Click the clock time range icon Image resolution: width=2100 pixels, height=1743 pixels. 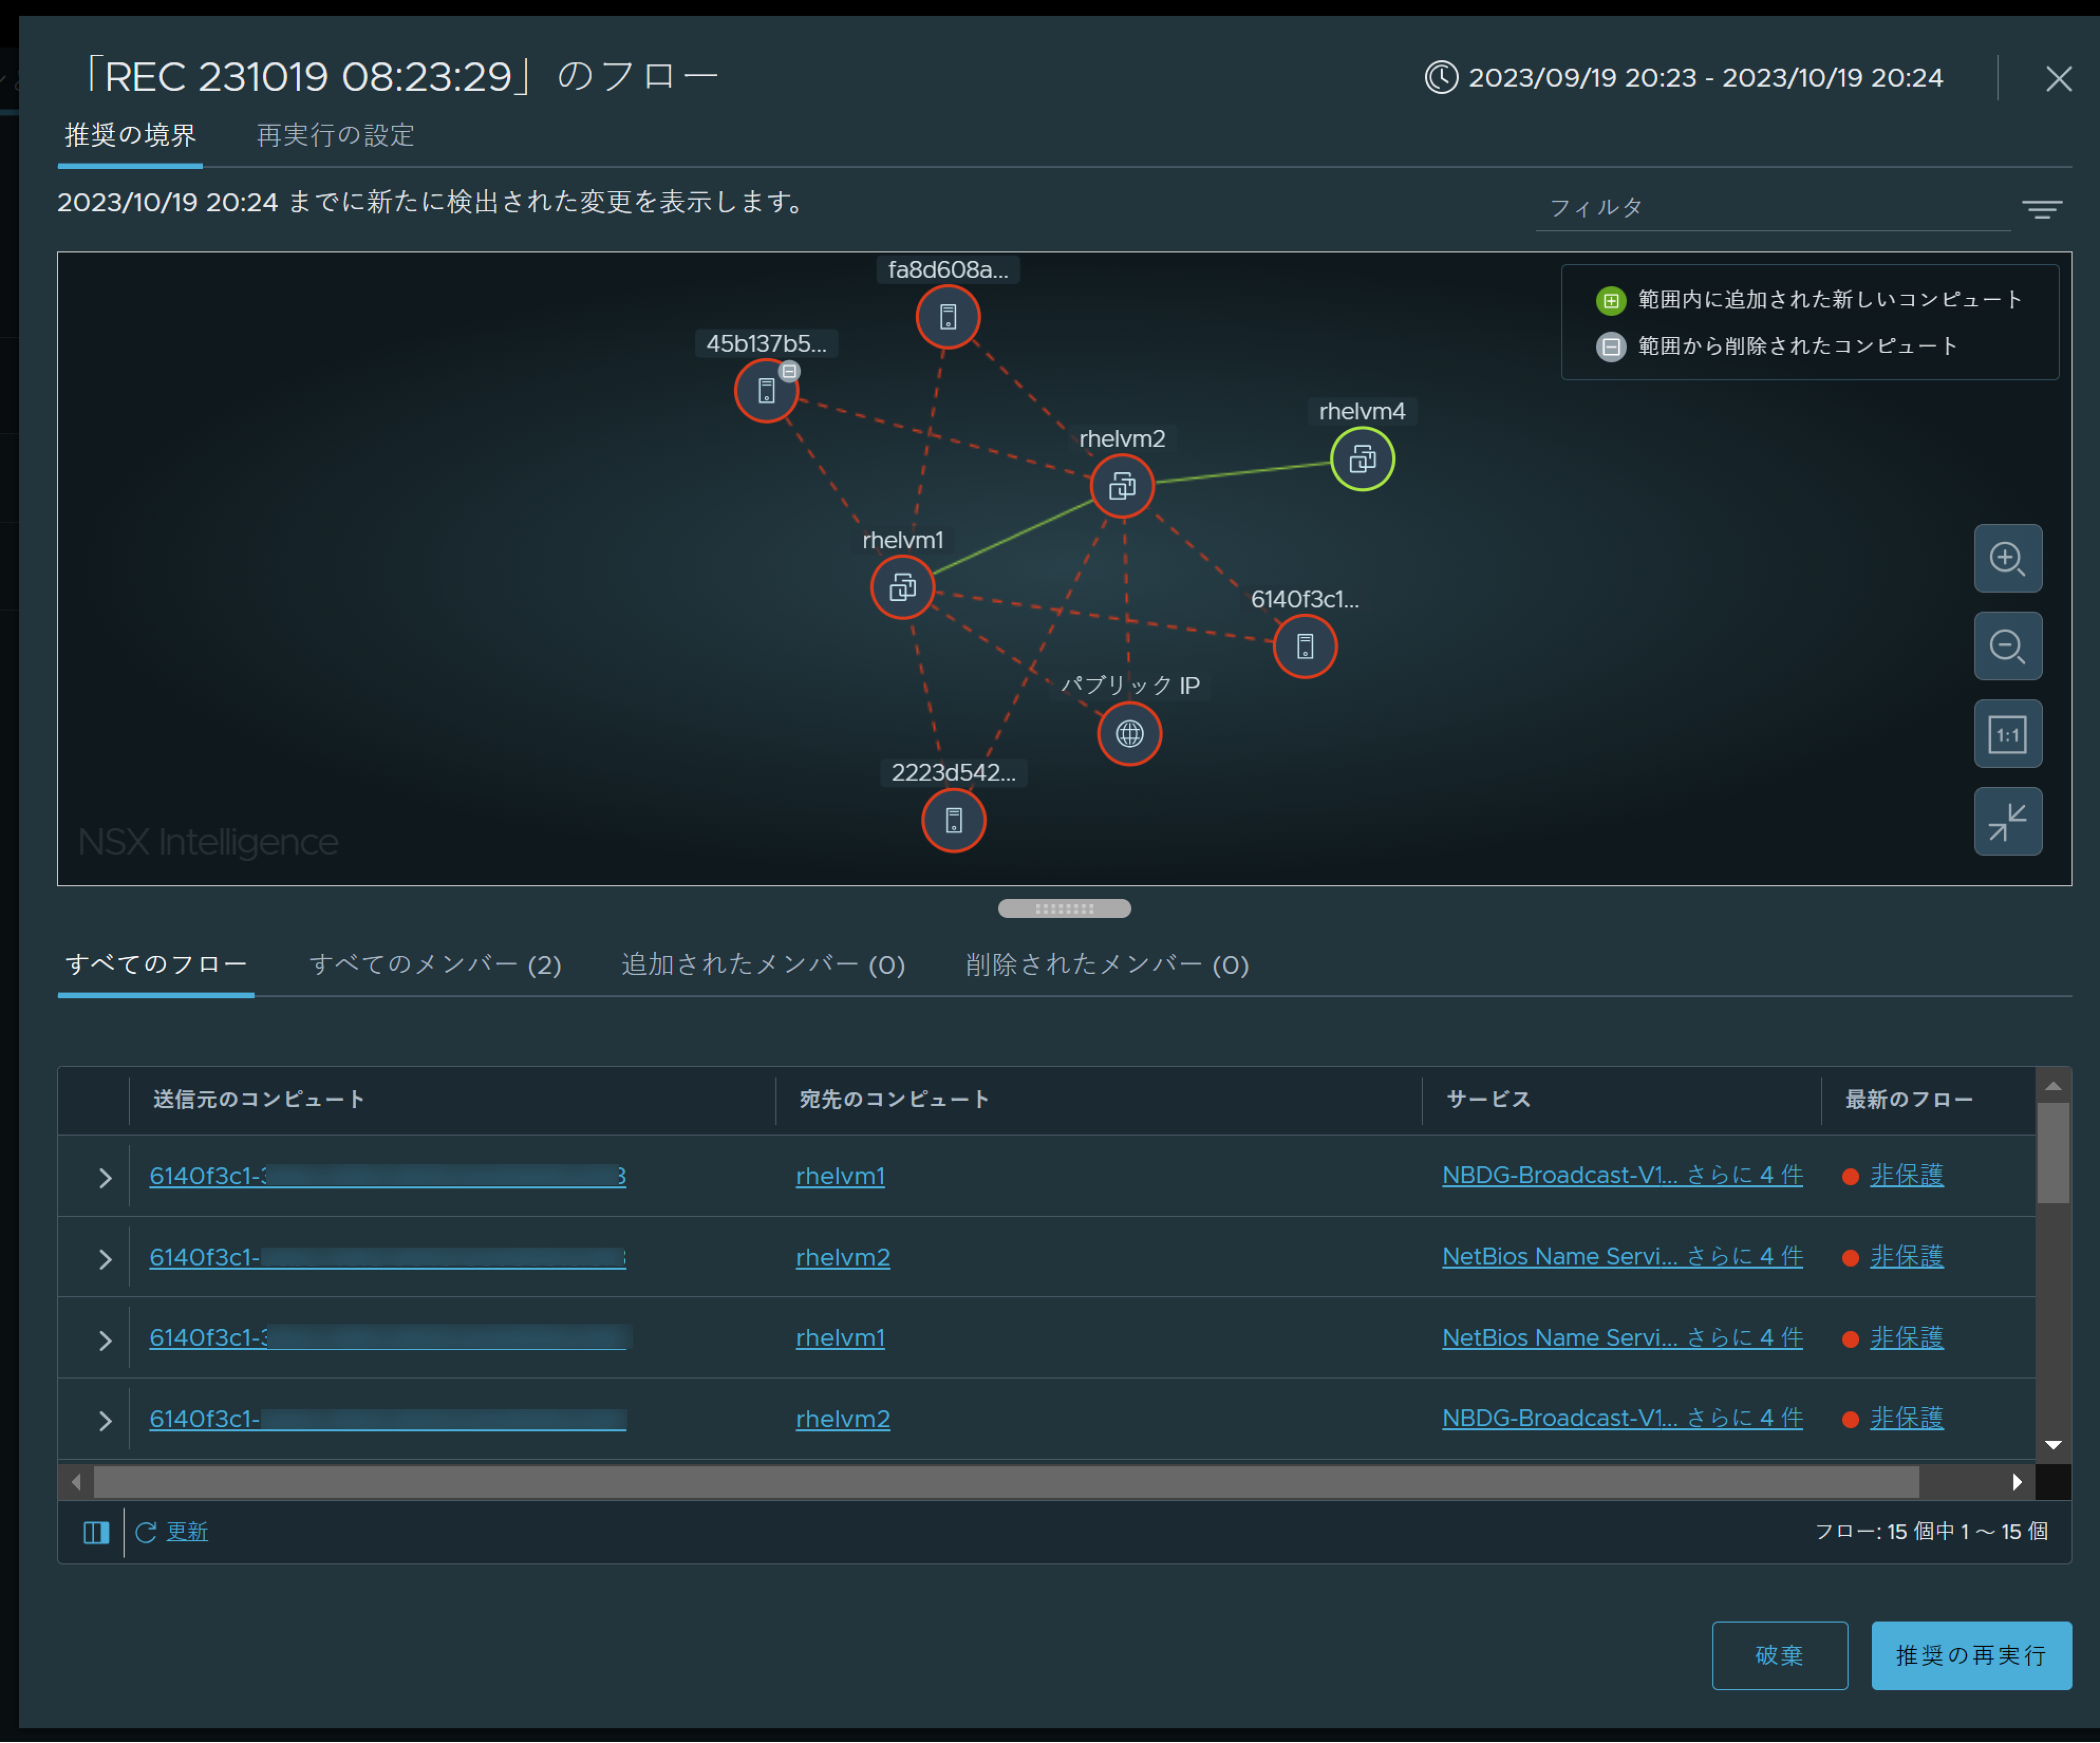click(1441, 77)
